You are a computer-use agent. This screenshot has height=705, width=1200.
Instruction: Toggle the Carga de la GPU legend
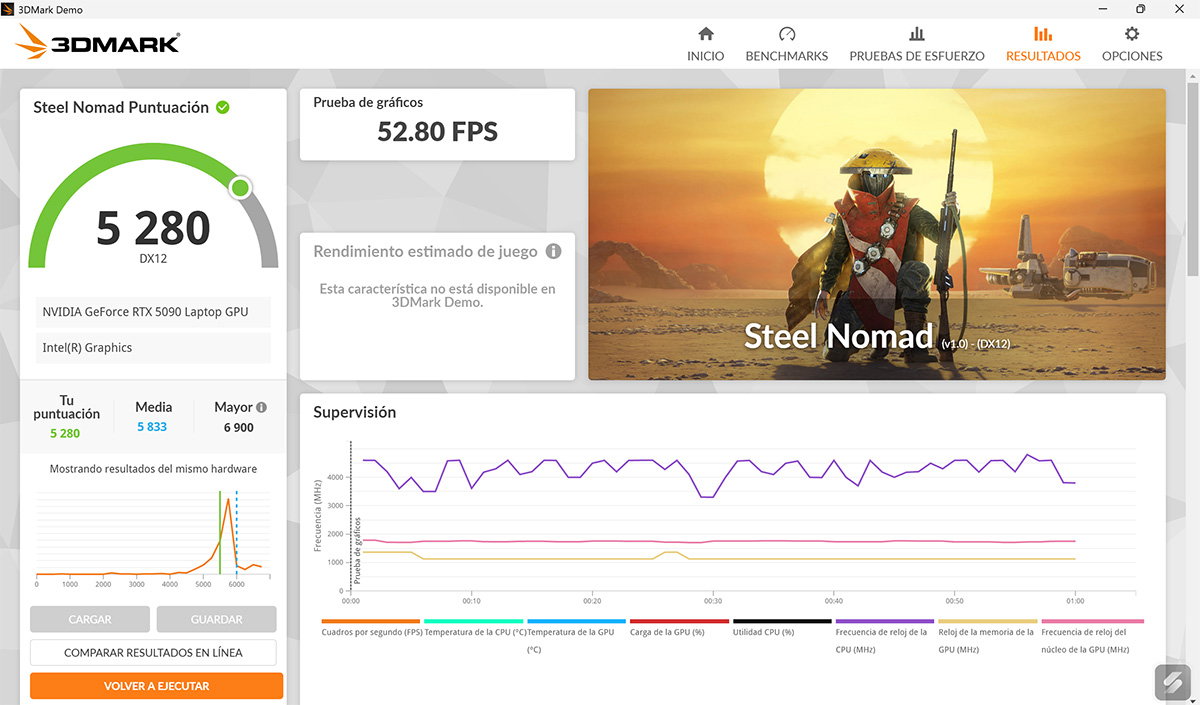tap(680, 628)
